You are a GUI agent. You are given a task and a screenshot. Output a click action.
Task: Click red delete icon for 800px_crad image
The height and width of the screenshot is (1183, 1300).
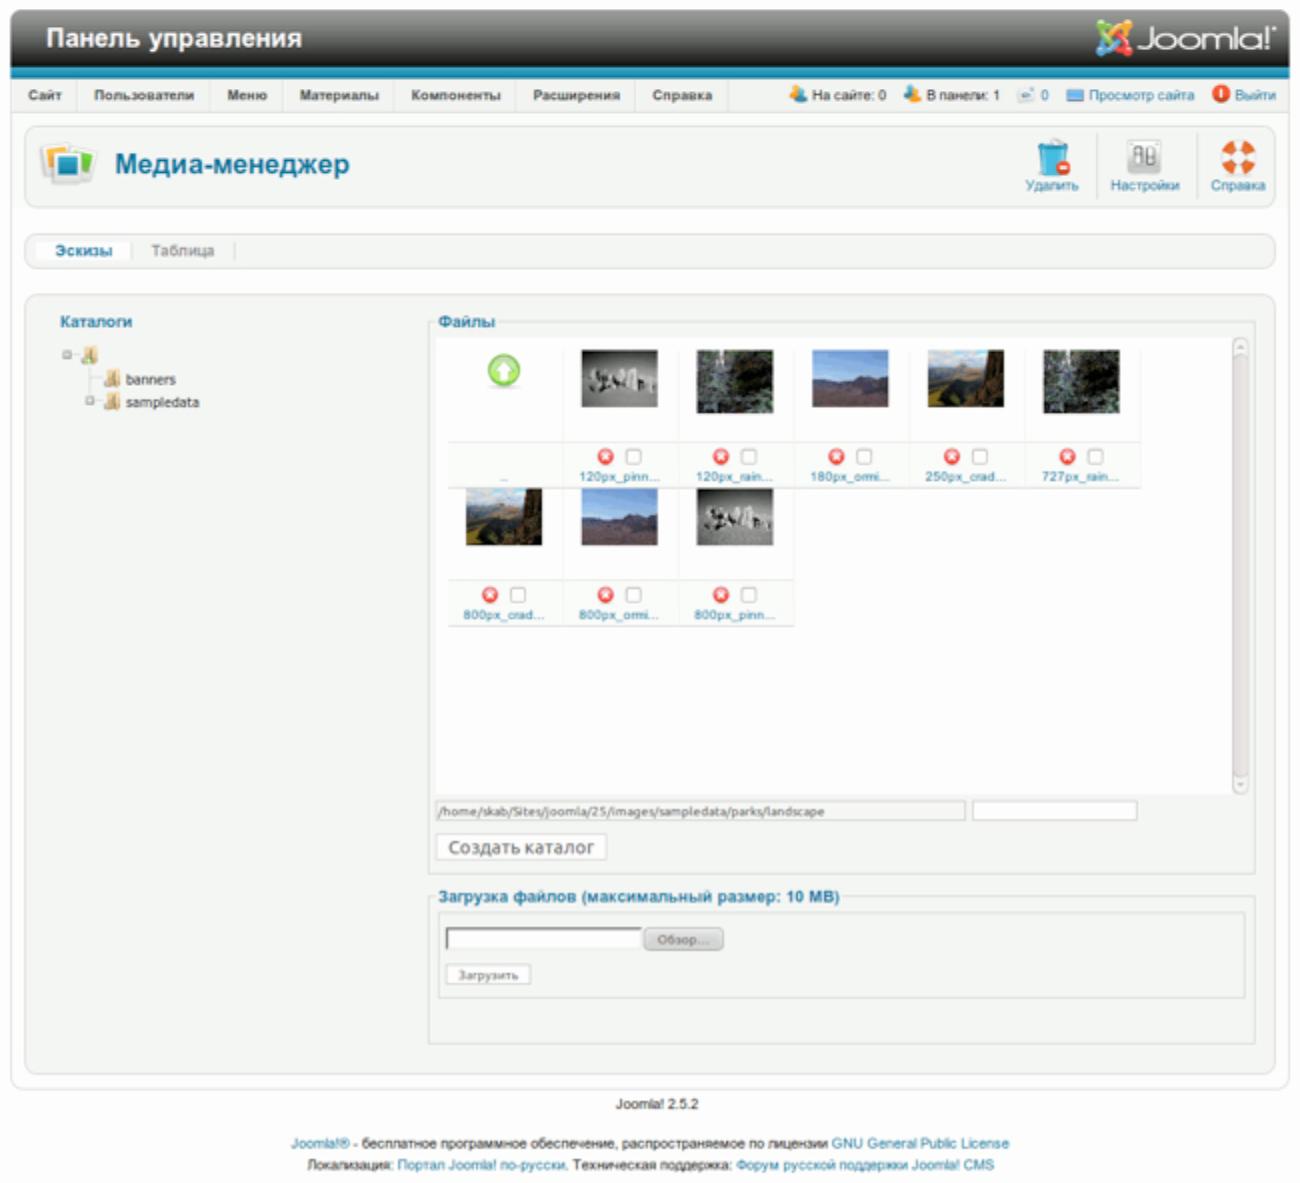[490, 595]
